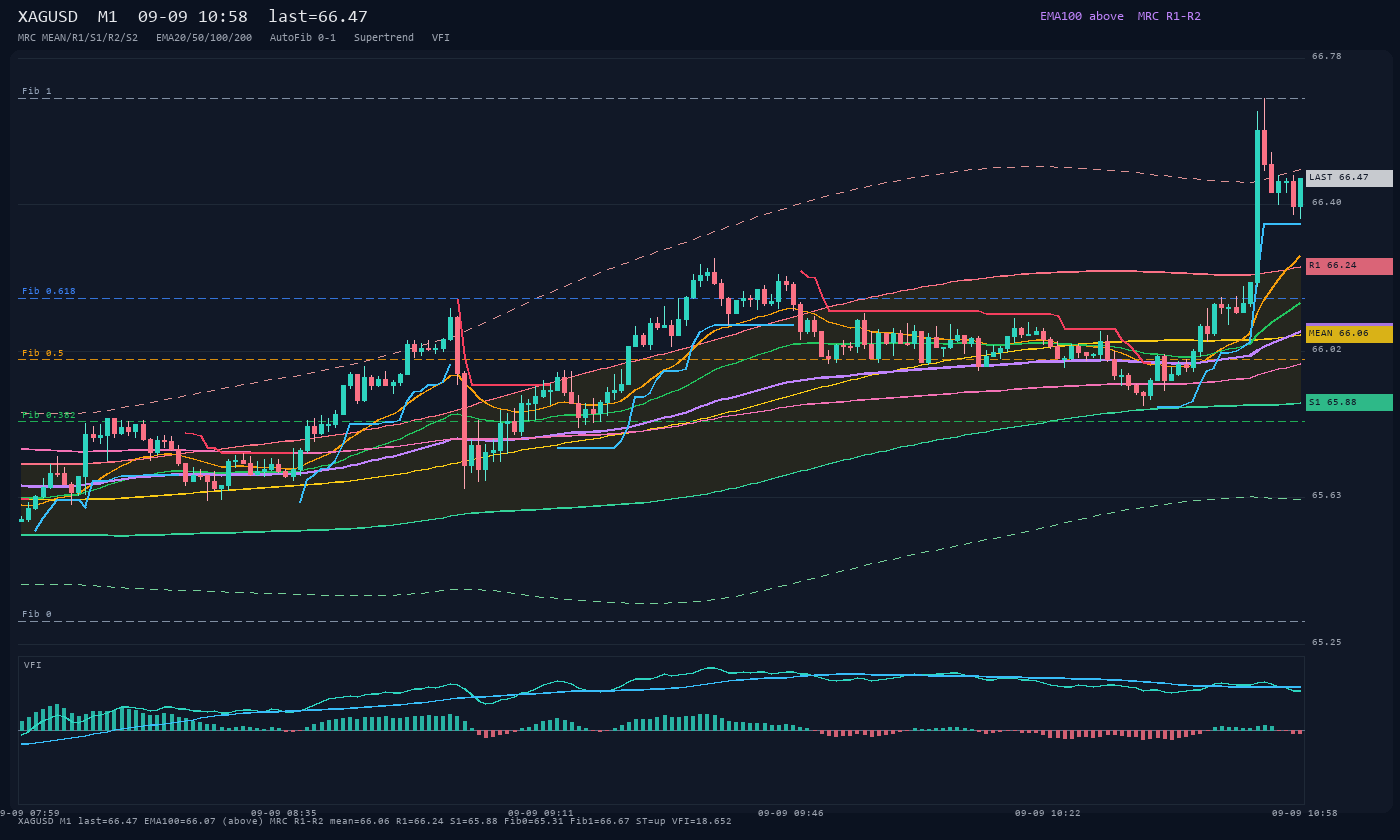Click the 66.40 price axis value
The image size is (1400, 840).
(1327, 202)
